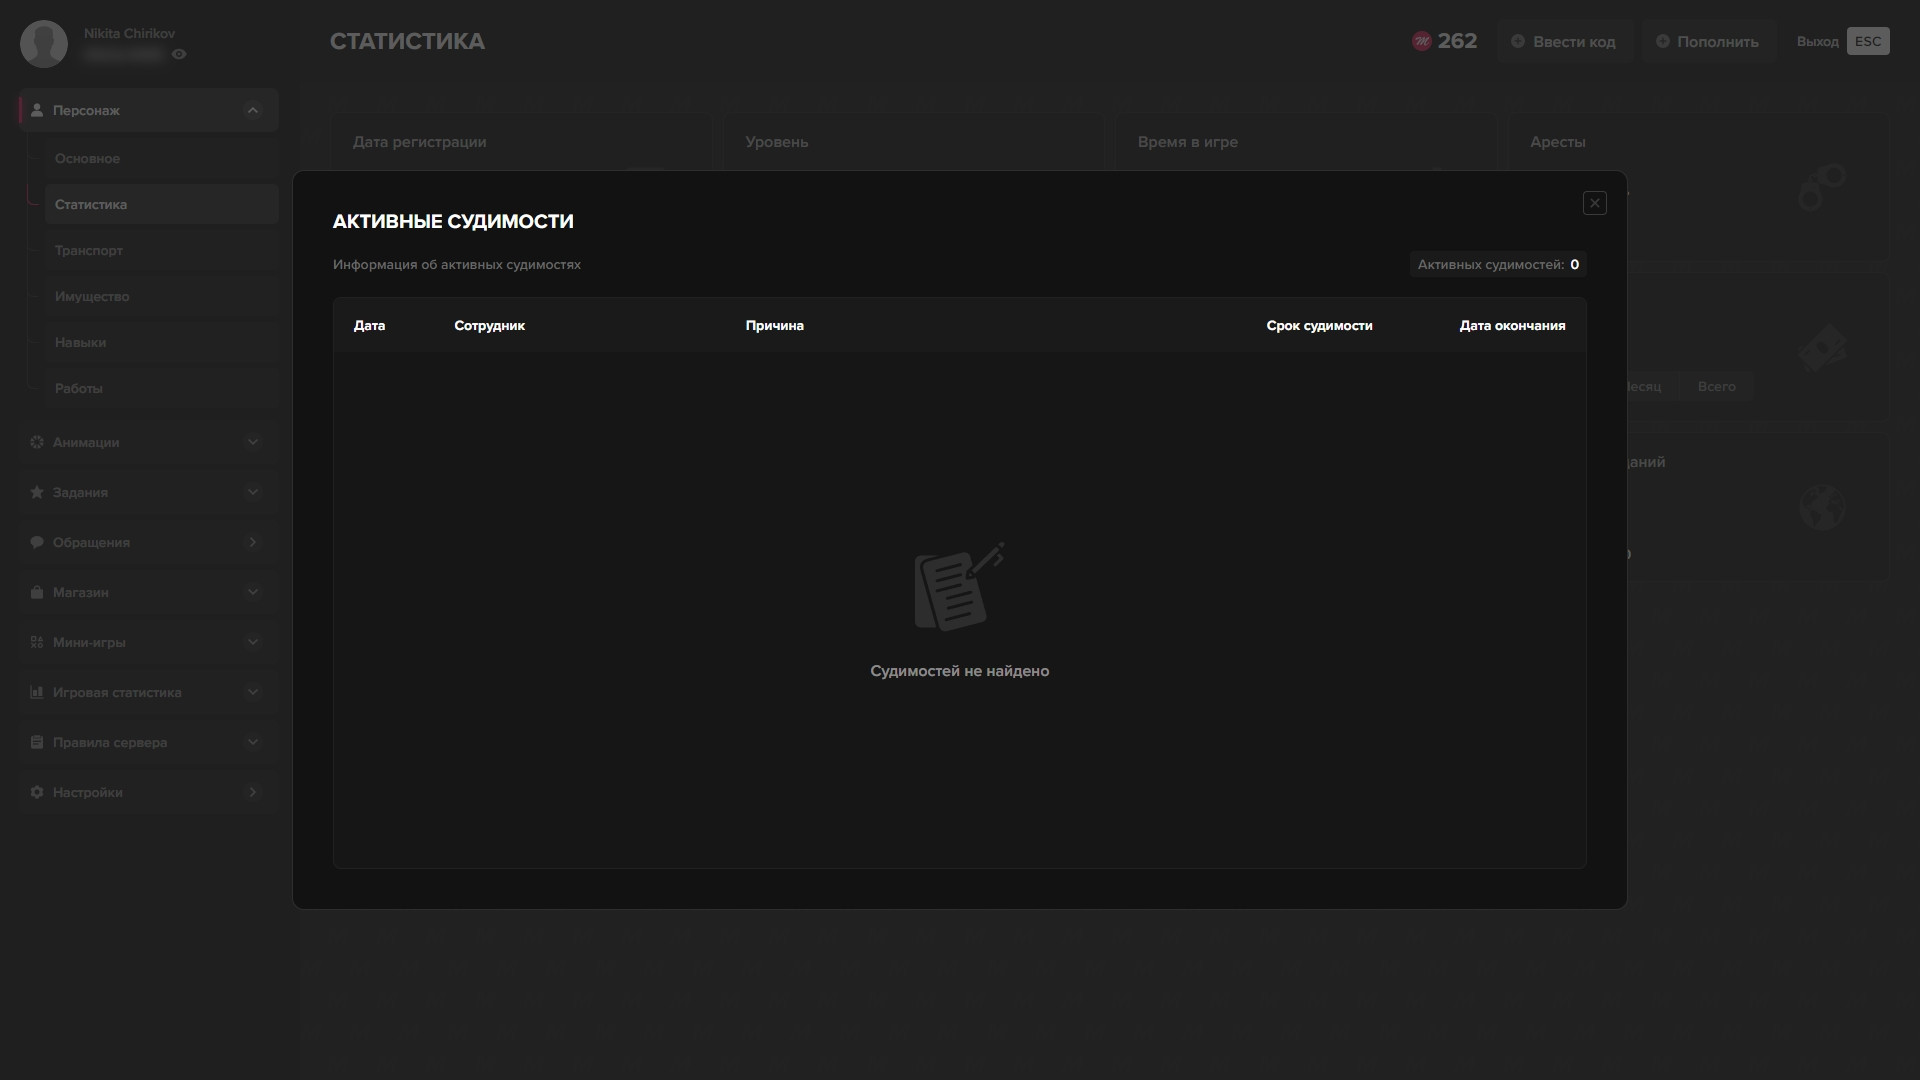Viewport: 1920px width, 1080px height.
Task: Expand the Правила сервера section chevron
Action: 253,742
